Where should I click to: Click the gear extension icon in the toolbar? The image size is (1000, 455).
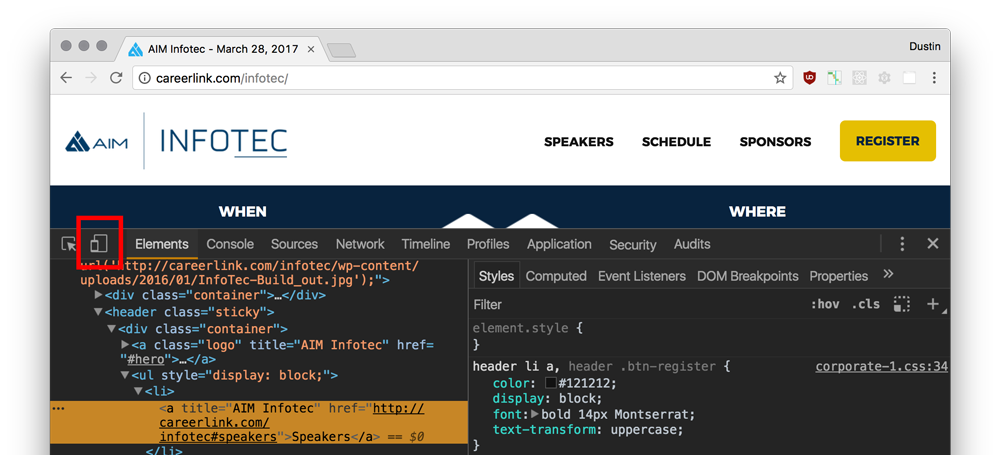[884, 78]
